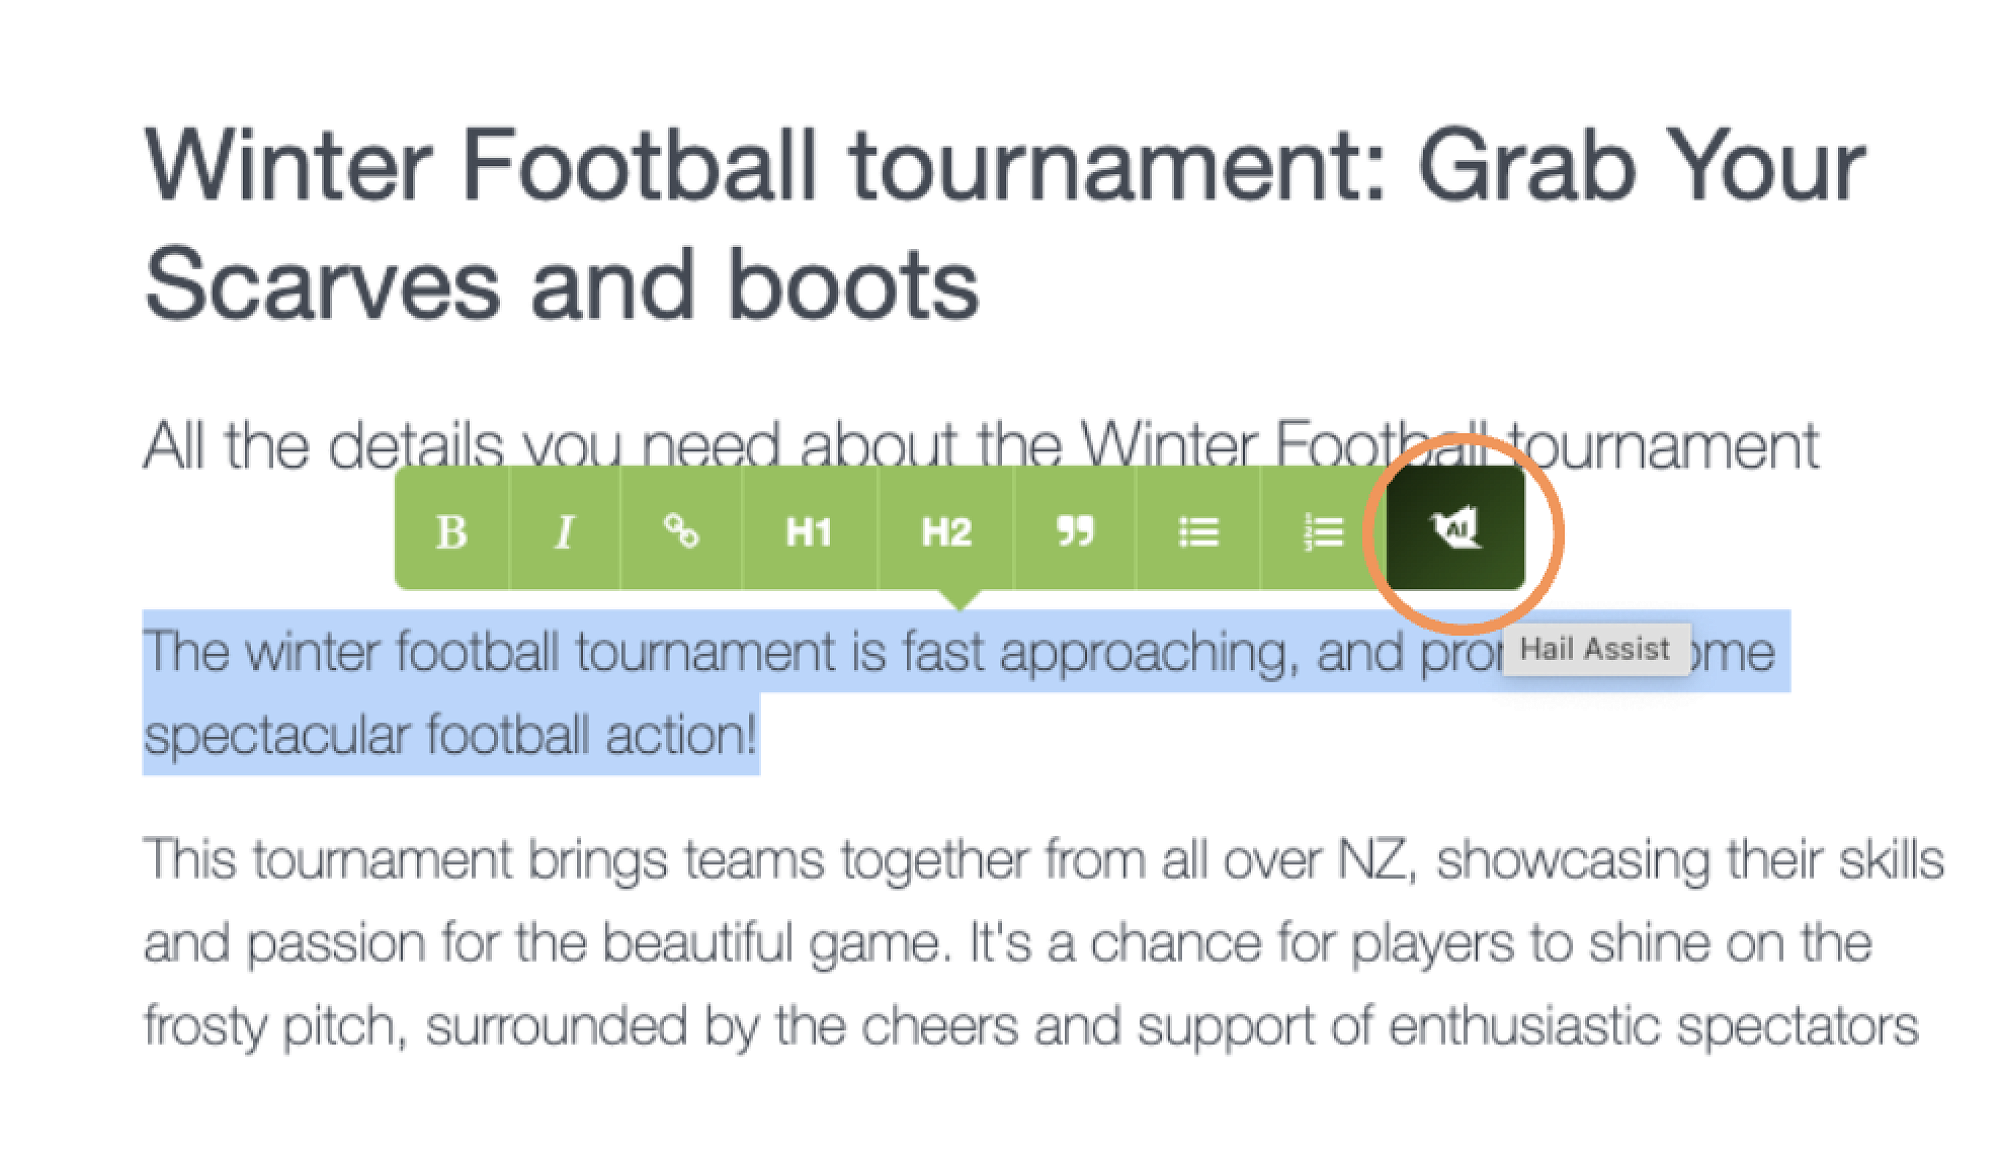Apply H2 heading style

tap(946, 531)
